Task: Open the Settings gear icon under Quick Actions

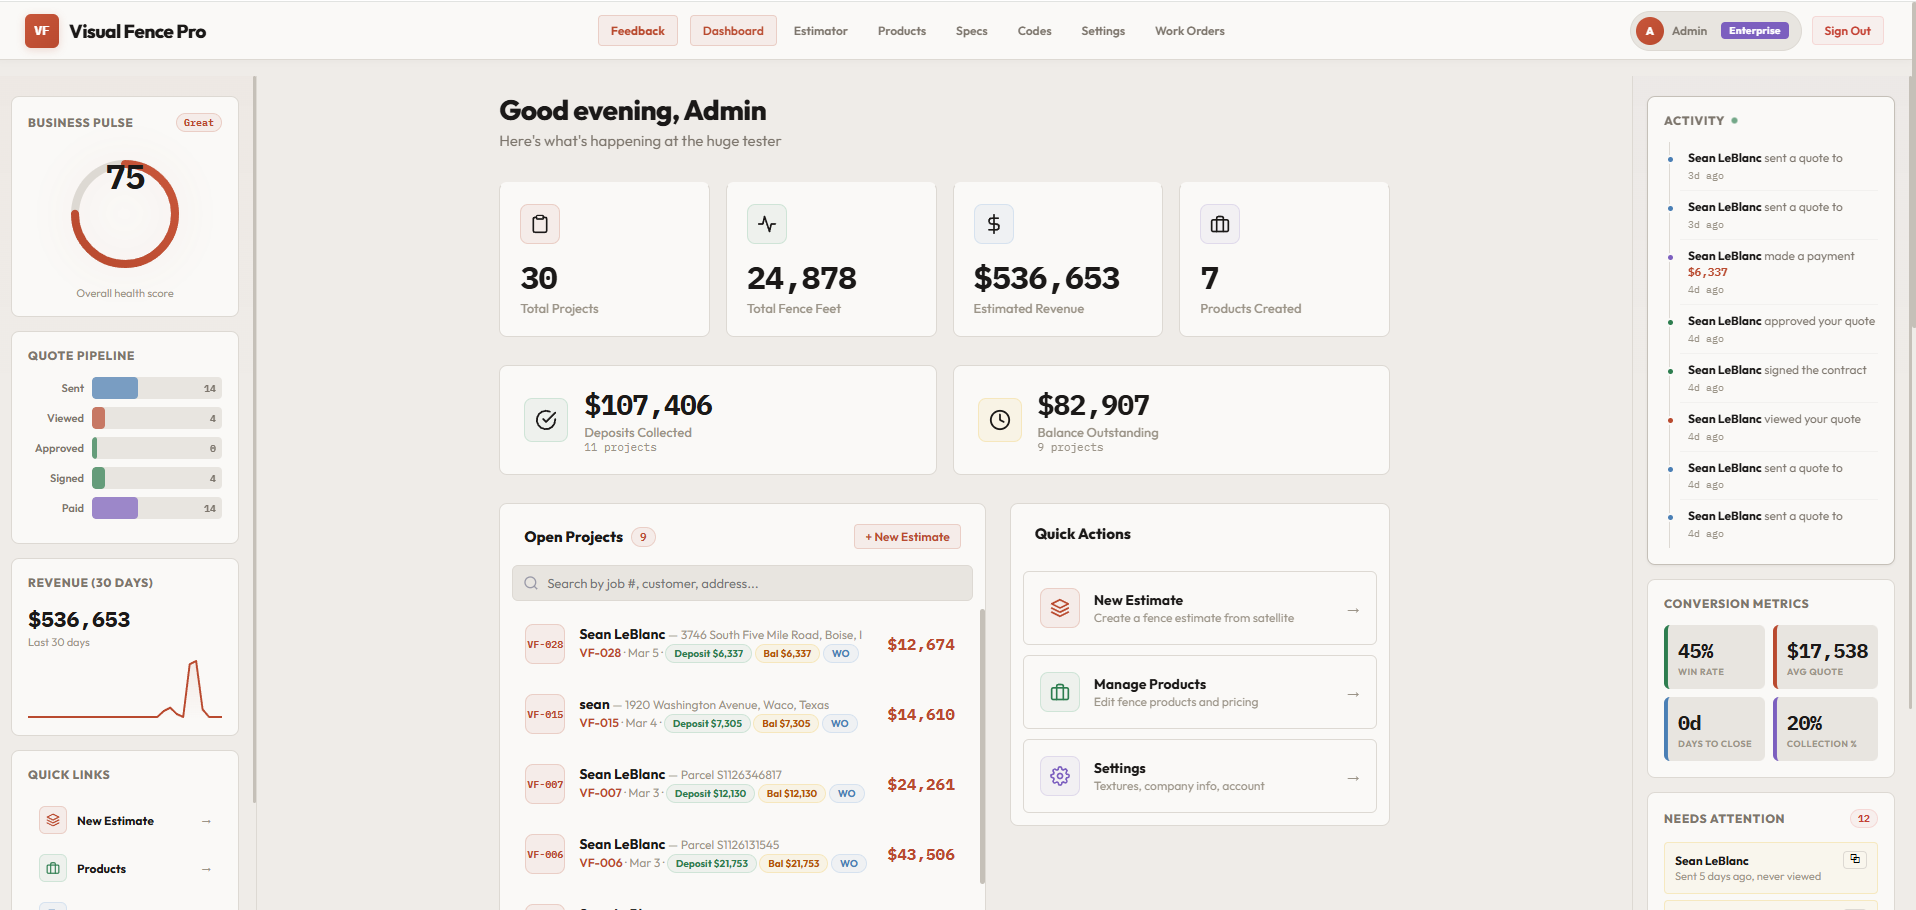Action: (x=1060, y=775)
